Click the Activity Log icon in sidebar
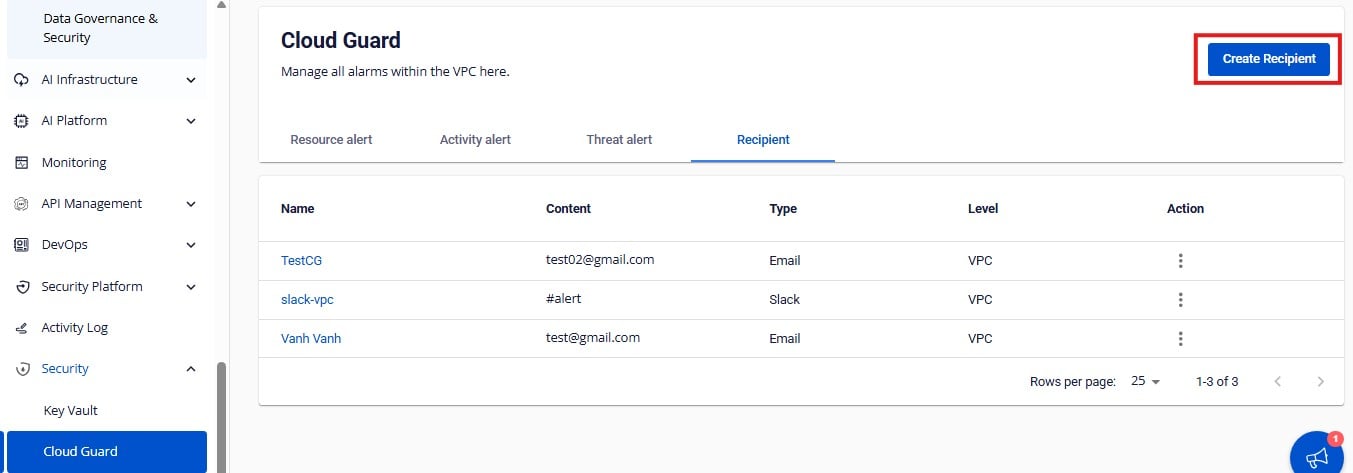Screen dimensions: 1353x473 tap(21, 328)
